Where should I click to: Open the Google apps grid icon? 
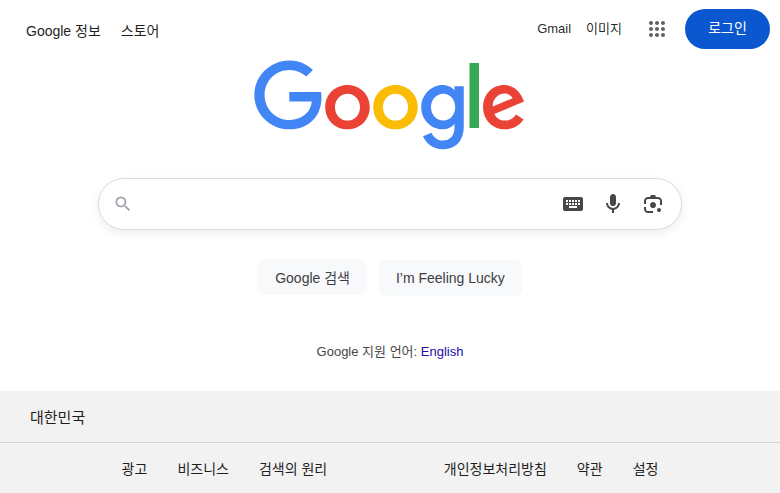[657, 29]
